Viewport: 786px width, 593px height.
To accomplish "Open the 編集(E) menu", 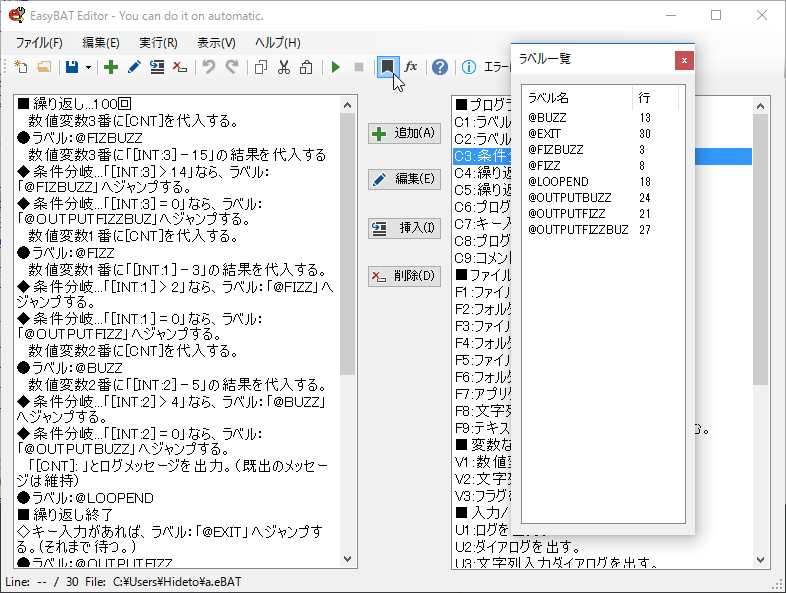I will point(101,43).
